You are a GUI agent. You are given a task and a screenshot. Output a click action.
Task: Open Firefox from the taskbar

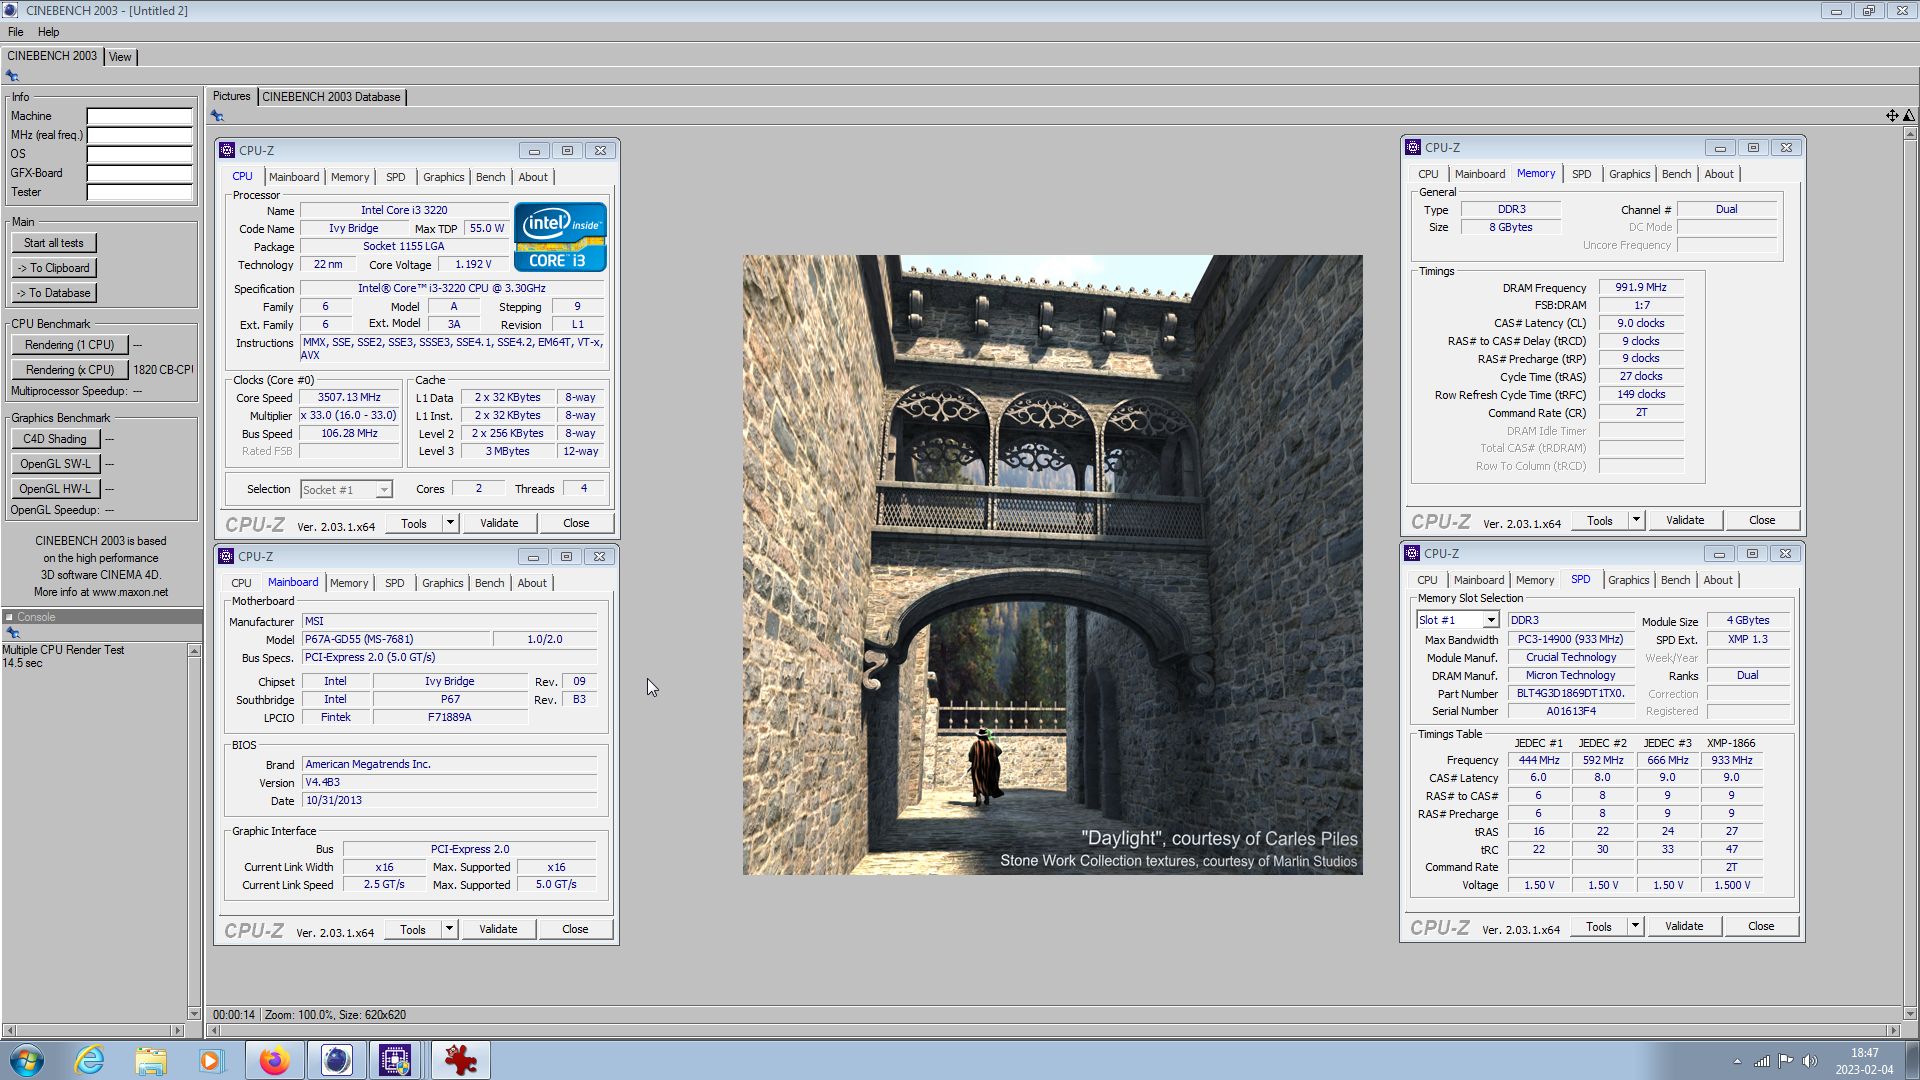[274, 1060]
